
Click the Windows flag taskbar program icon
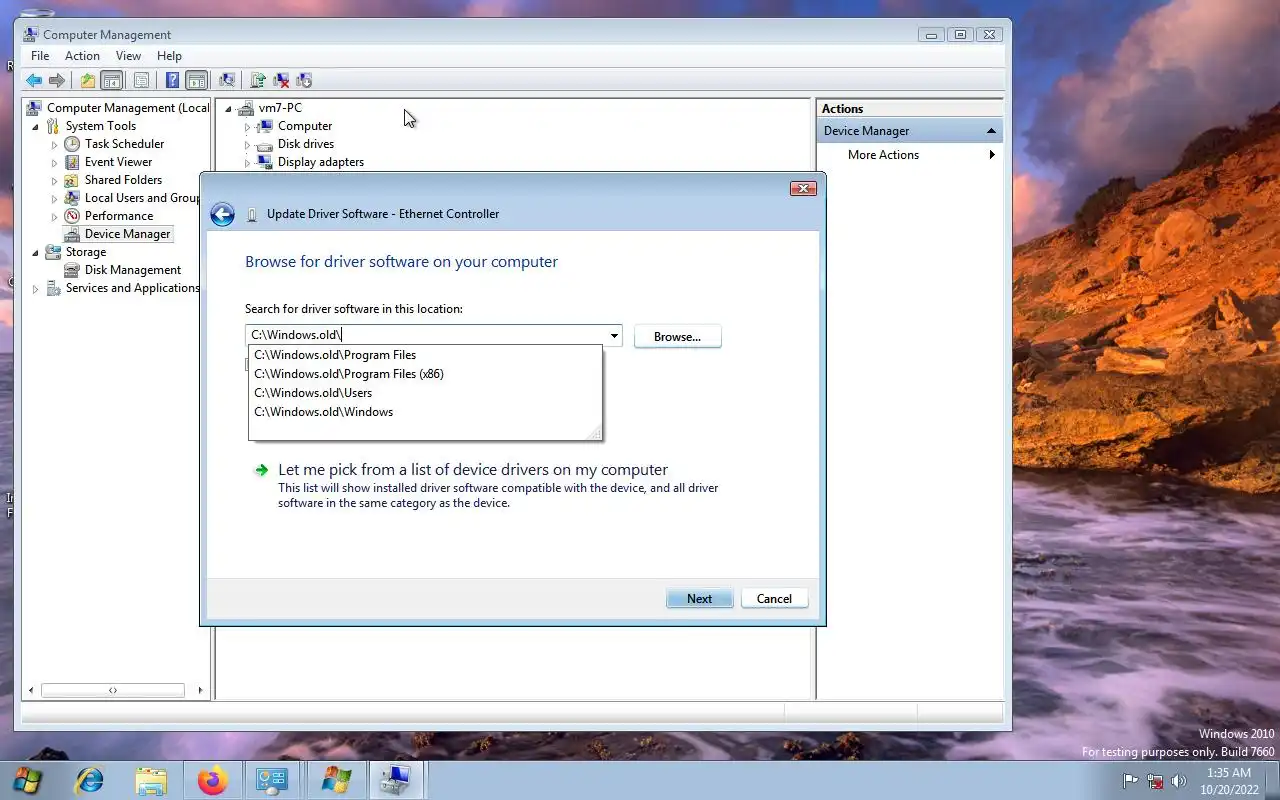coord(336,780)
